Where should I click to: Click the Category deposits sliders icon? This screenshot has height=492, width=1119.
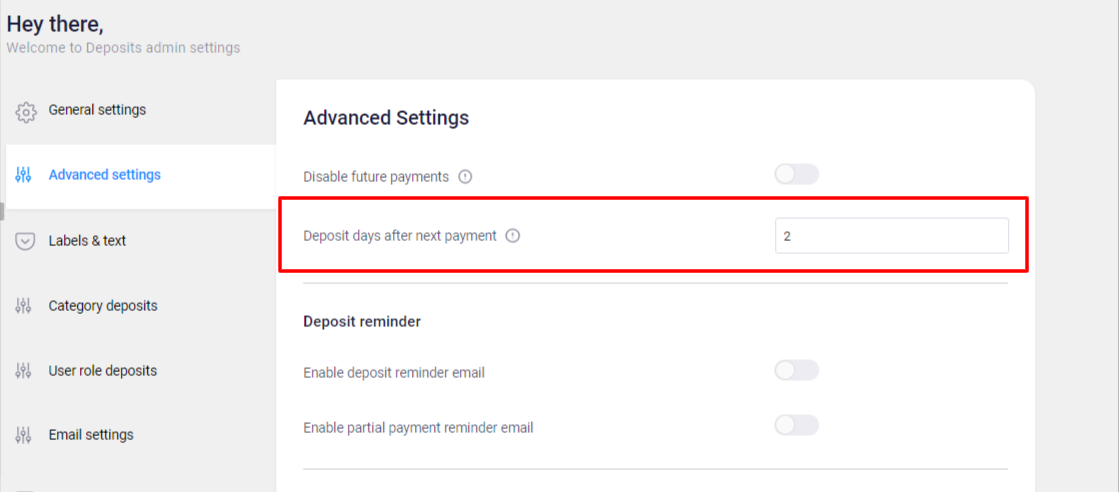coord(24,306)
